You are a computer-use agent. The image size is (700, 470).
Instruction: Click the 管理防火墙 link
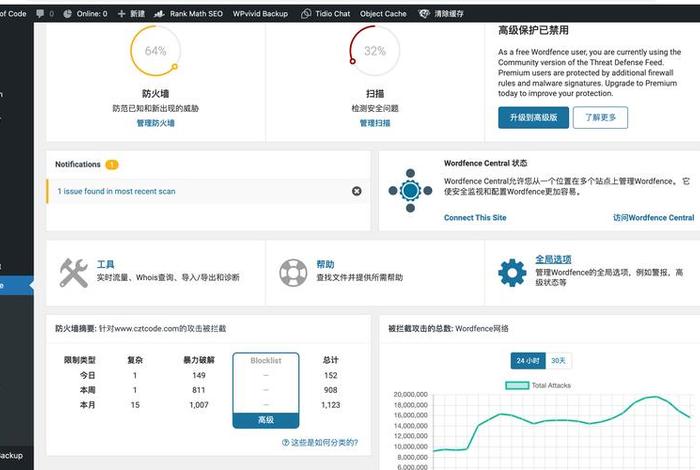pos(155,123)
